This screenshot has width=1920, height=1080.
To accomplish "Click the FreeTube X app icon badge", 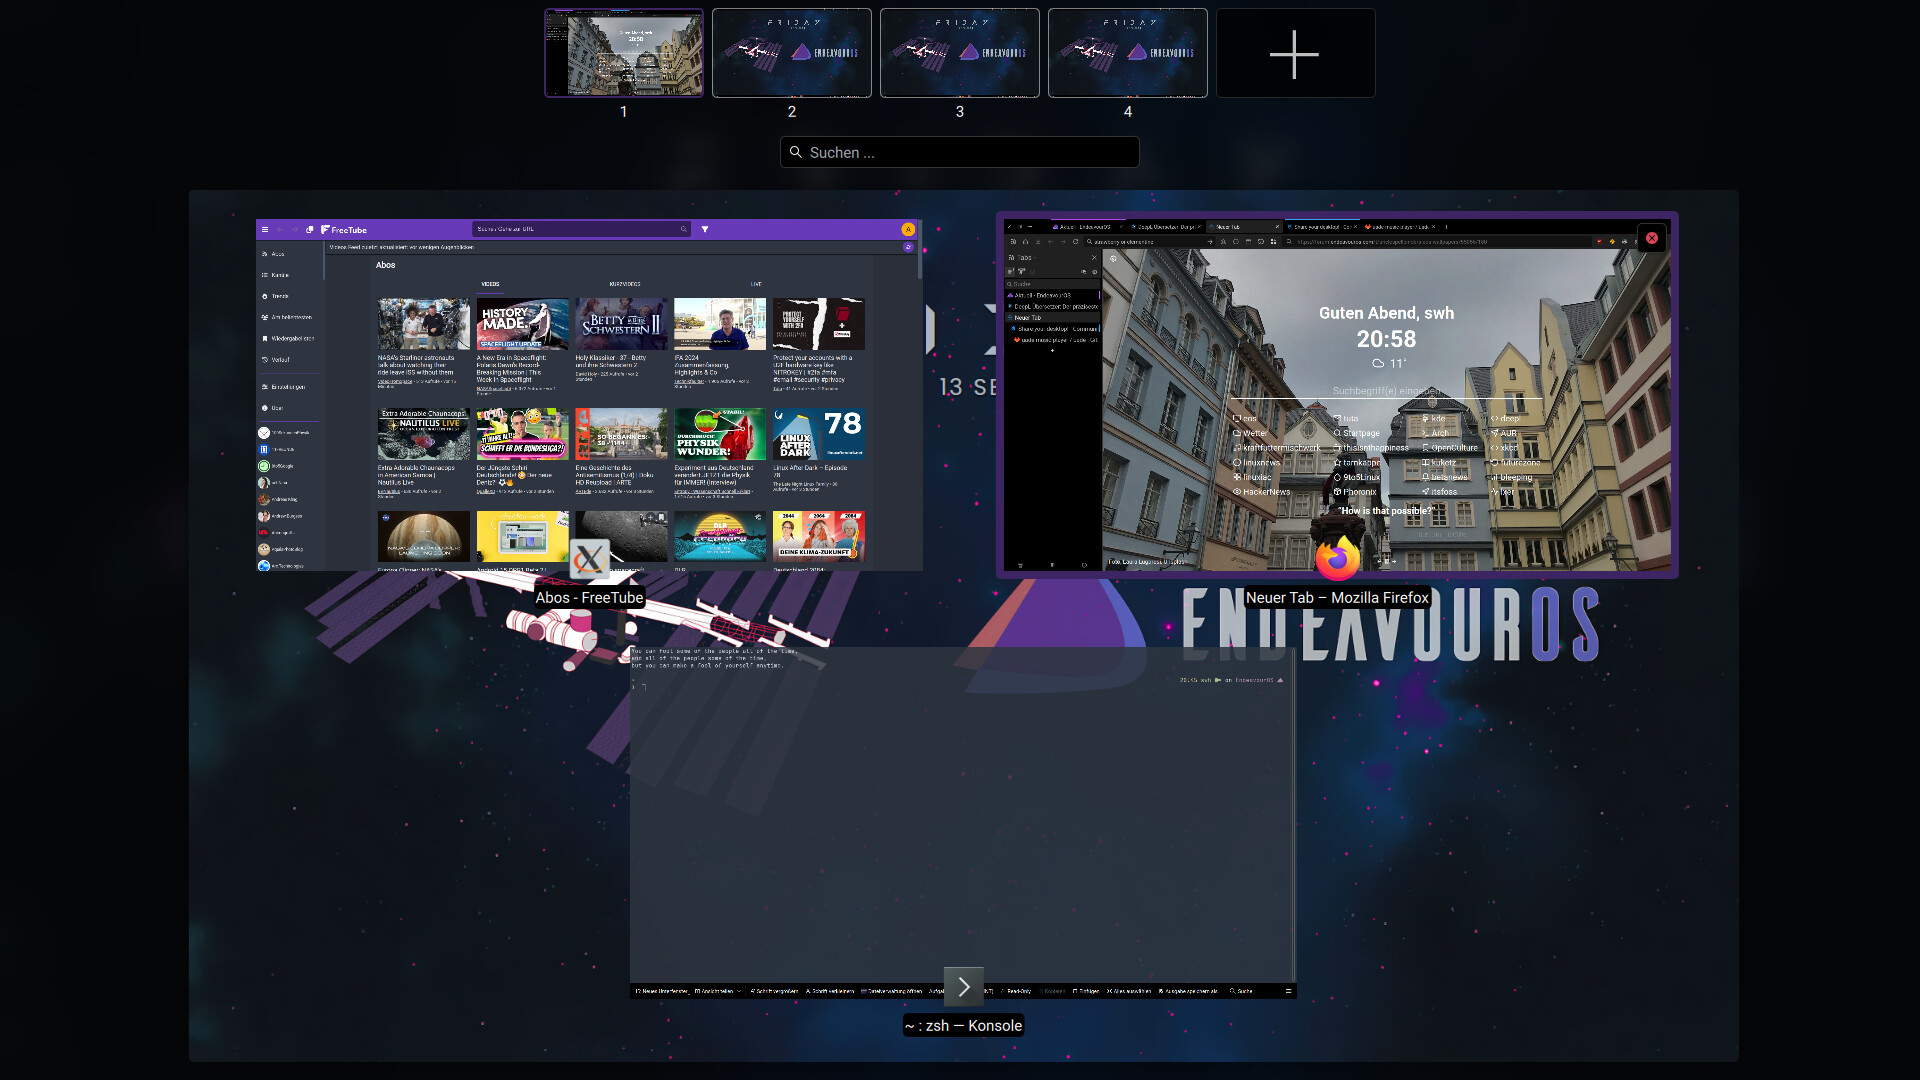I will [590, 559].
